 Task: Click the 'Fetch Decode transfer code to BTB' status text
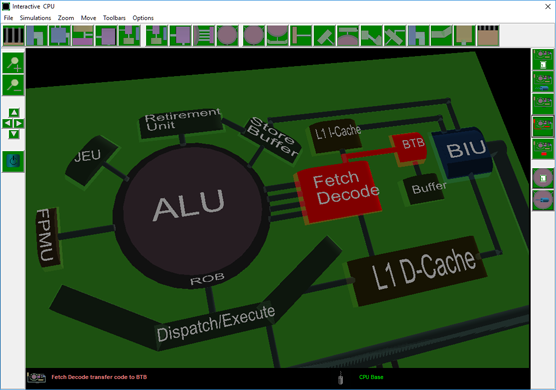[x=99, y=377]
